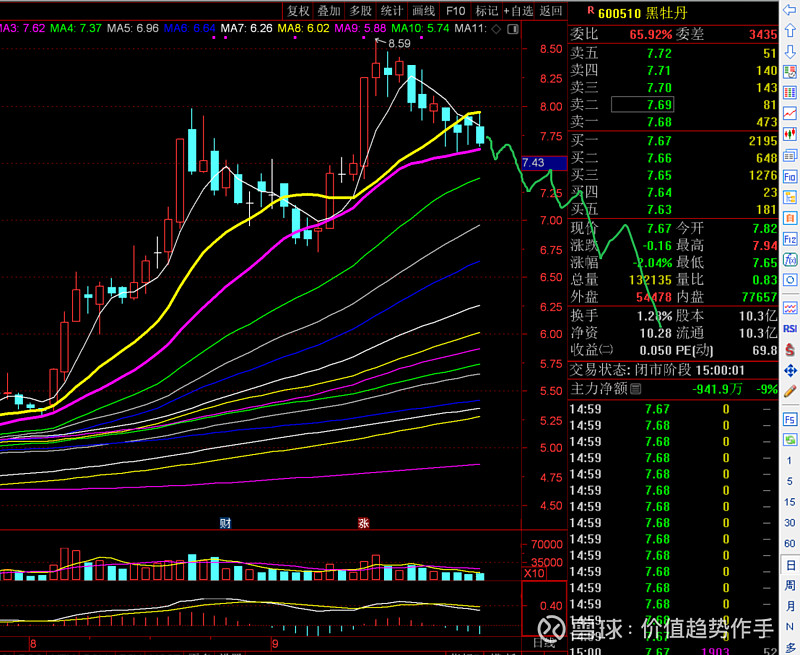The height and width of the screenshot is (655, 800).
Task: Select the RSI indicator icon
Action: pyautogui.click(x=790, y=329)
